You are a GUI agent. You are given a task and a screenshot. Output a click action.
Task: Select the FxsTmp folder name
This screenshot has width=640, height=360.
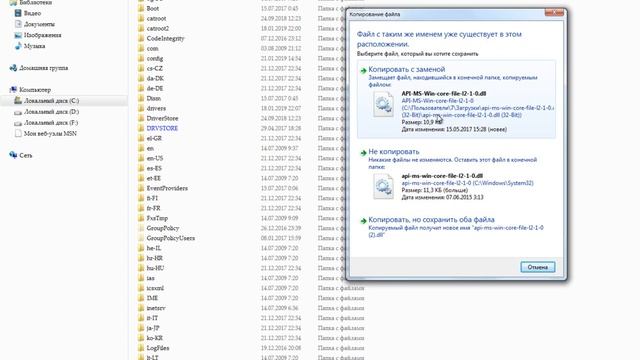pos(157,218)
